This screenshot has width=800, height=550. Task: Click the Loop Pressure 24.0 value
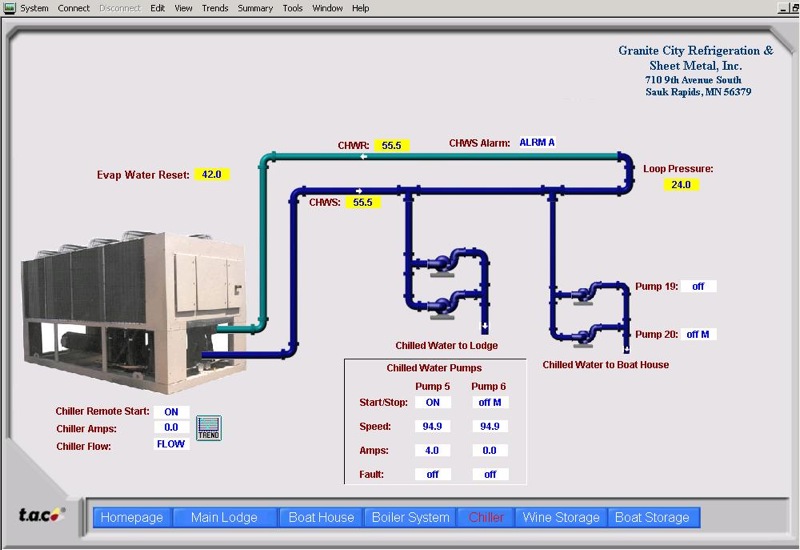point(681,185)
